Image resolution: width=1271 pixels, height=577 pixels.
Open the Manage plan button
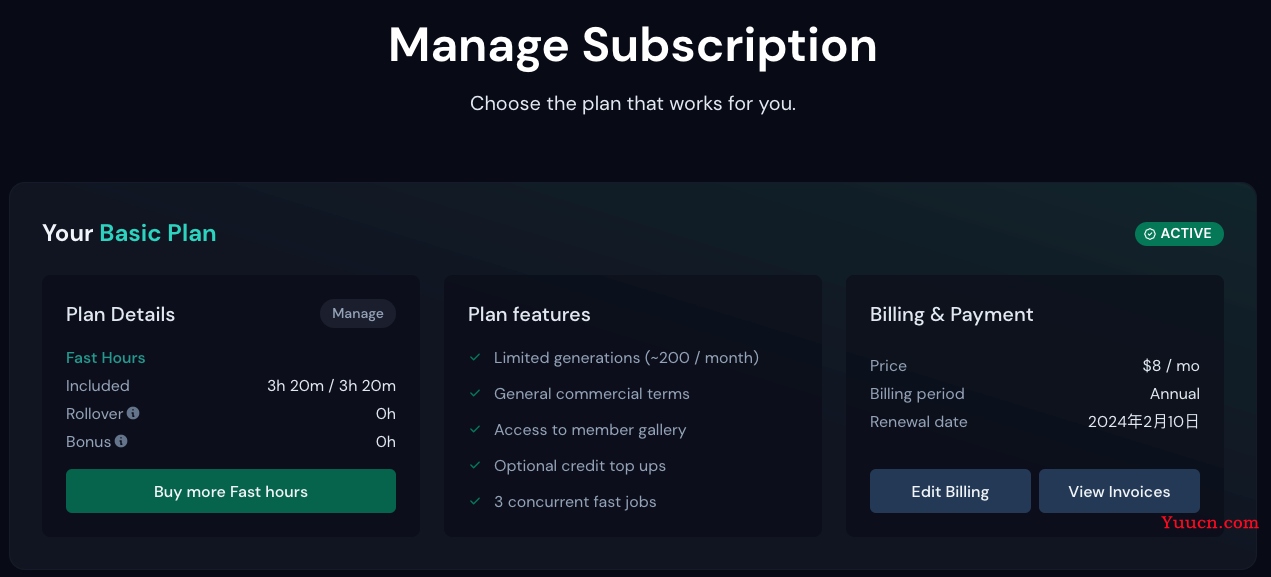[358, 314]
